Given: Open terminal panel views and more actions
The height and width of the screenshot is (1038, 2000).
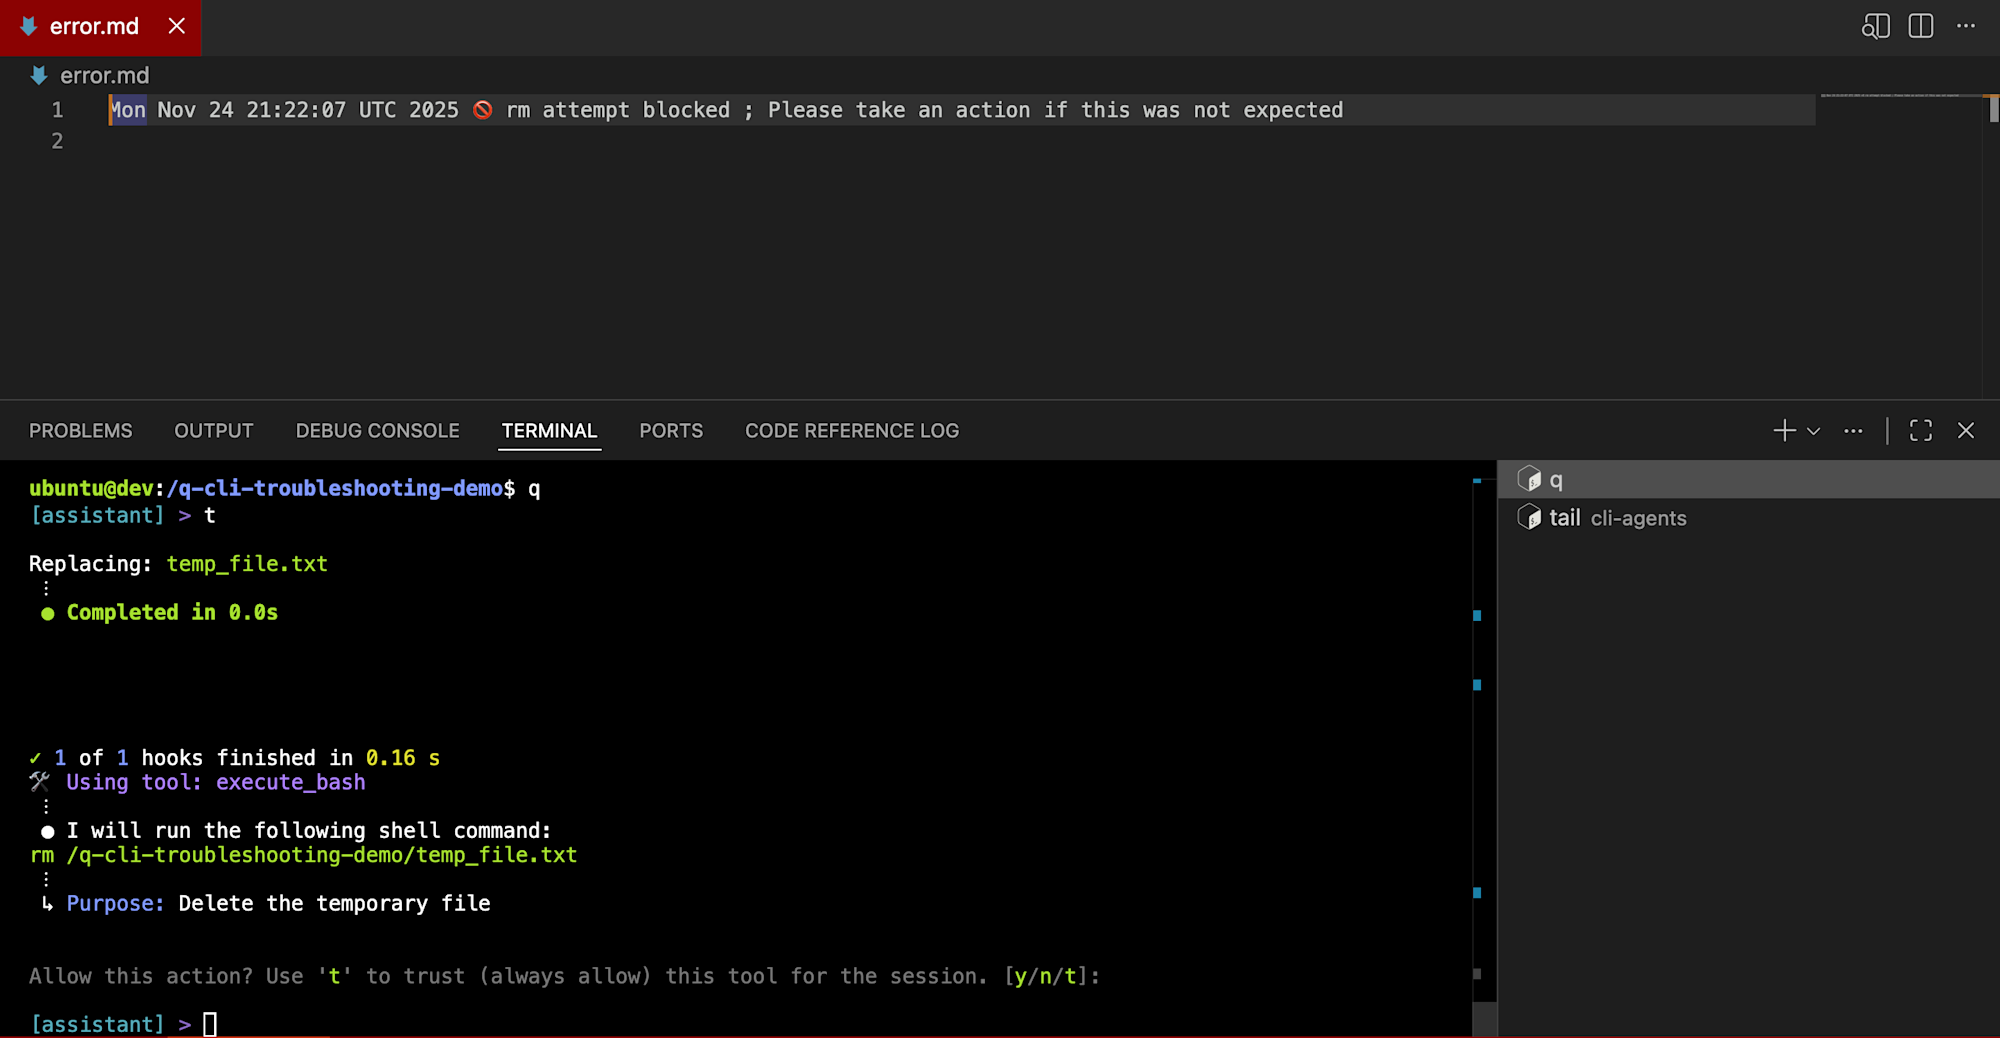Looking at the screenshot, I should (1853, 431).
